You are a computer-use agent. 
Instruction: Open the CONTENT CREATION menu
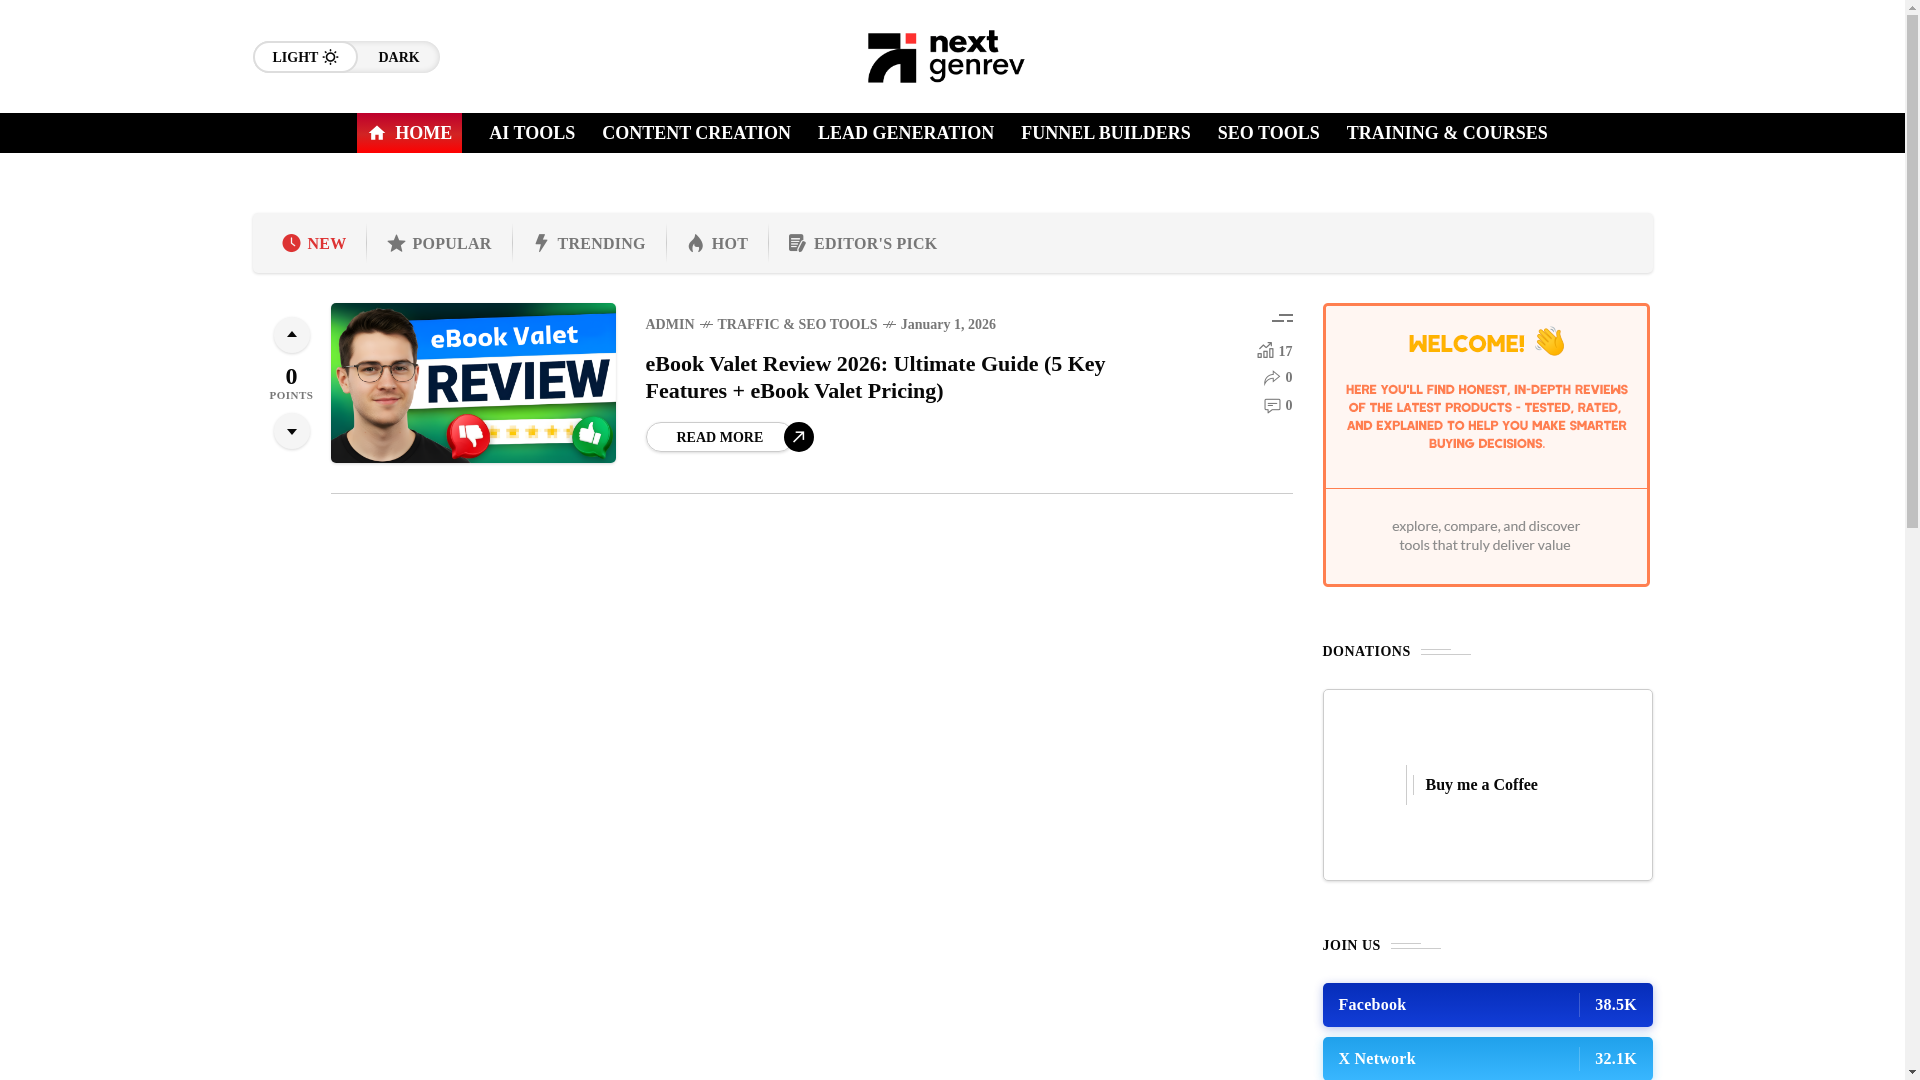tap(696, 133)
